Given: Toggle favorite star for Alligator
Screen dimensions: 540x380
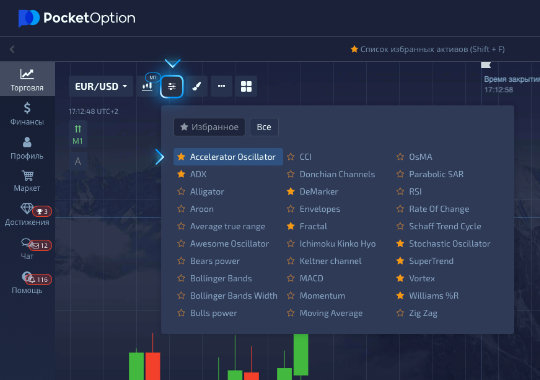Looking at the screenshot, I should tap(181, 192).
